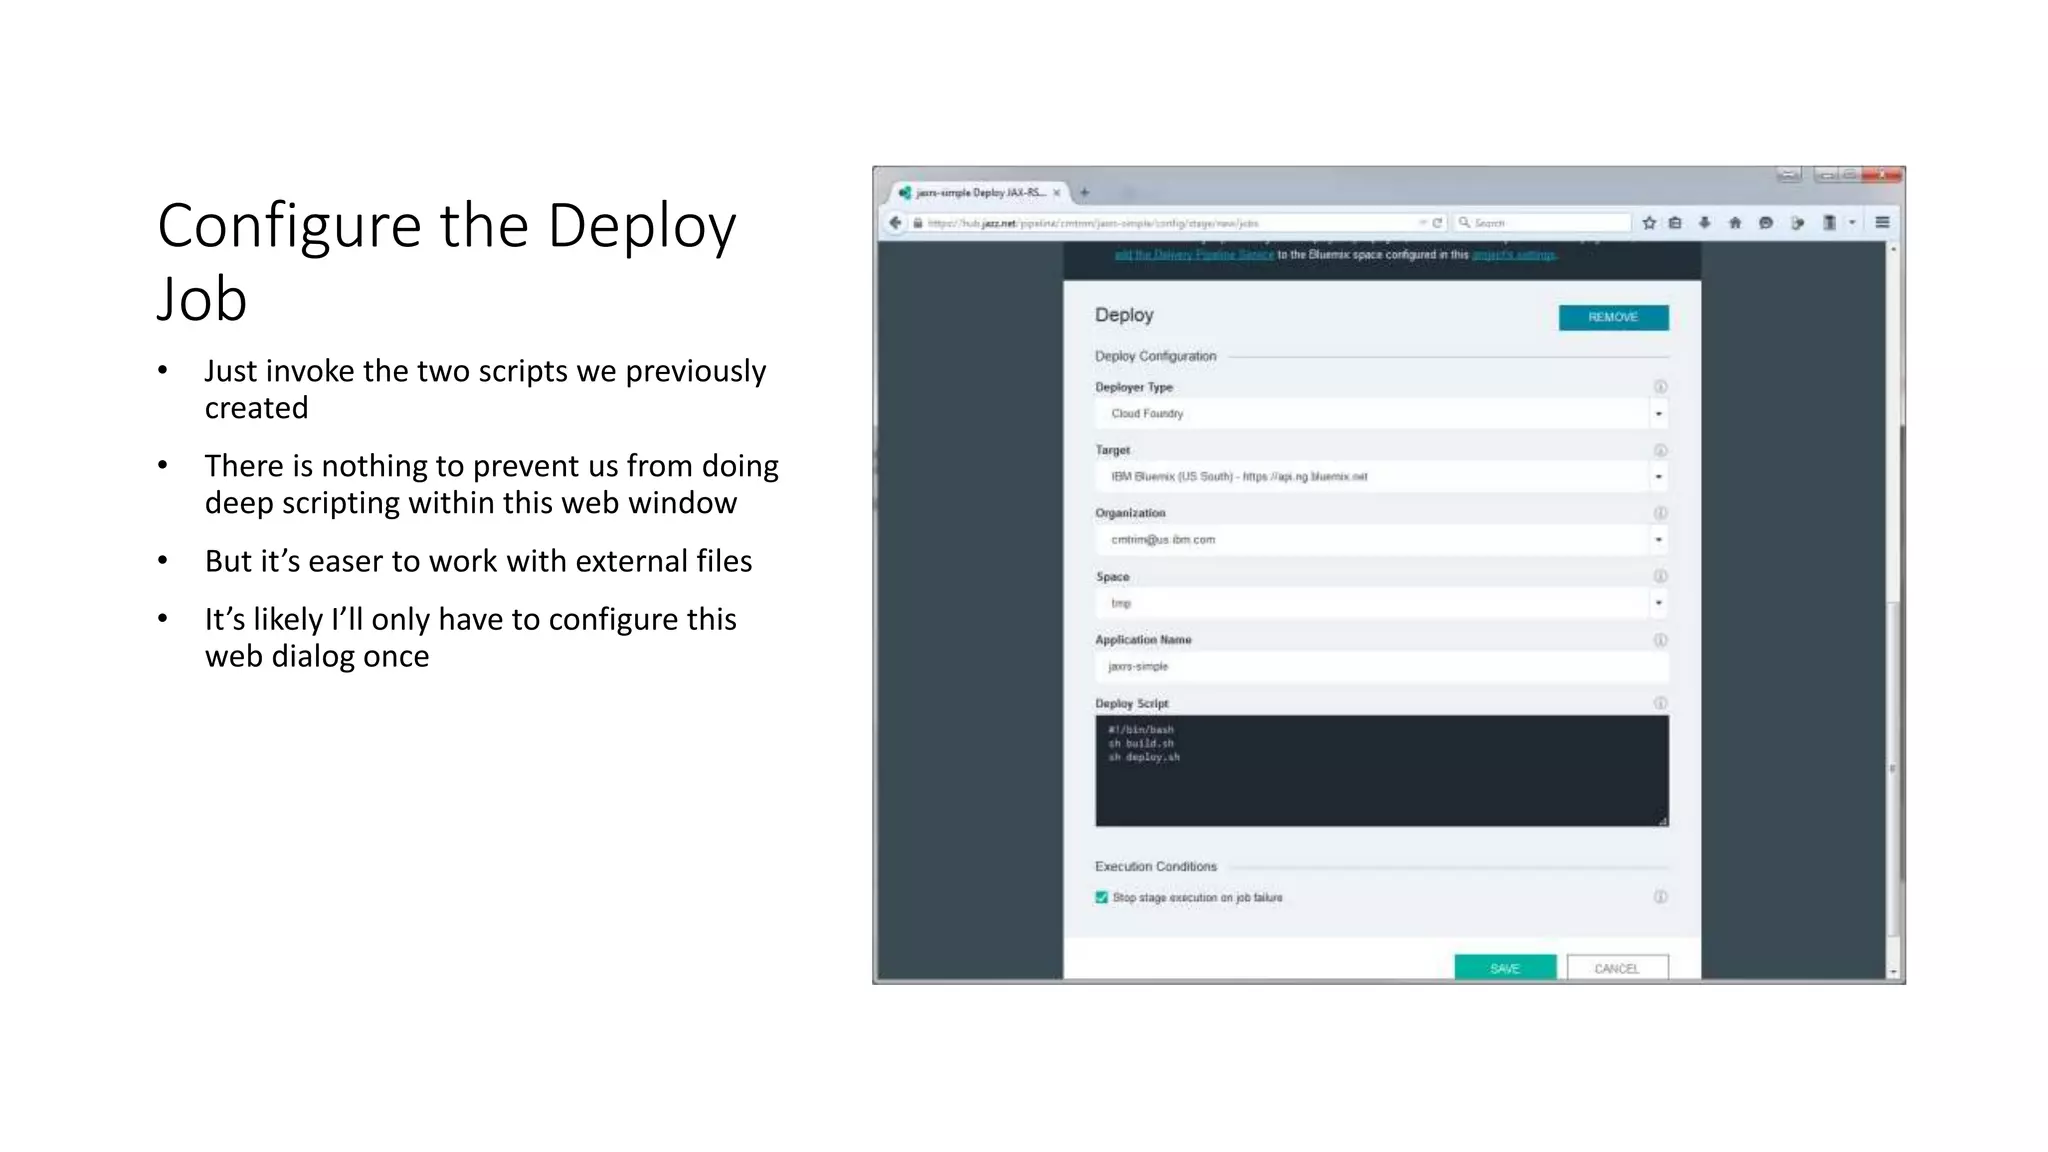Open the add Delivery Pipeline Service link
2048x1152 pixels.
point(1194,255)
